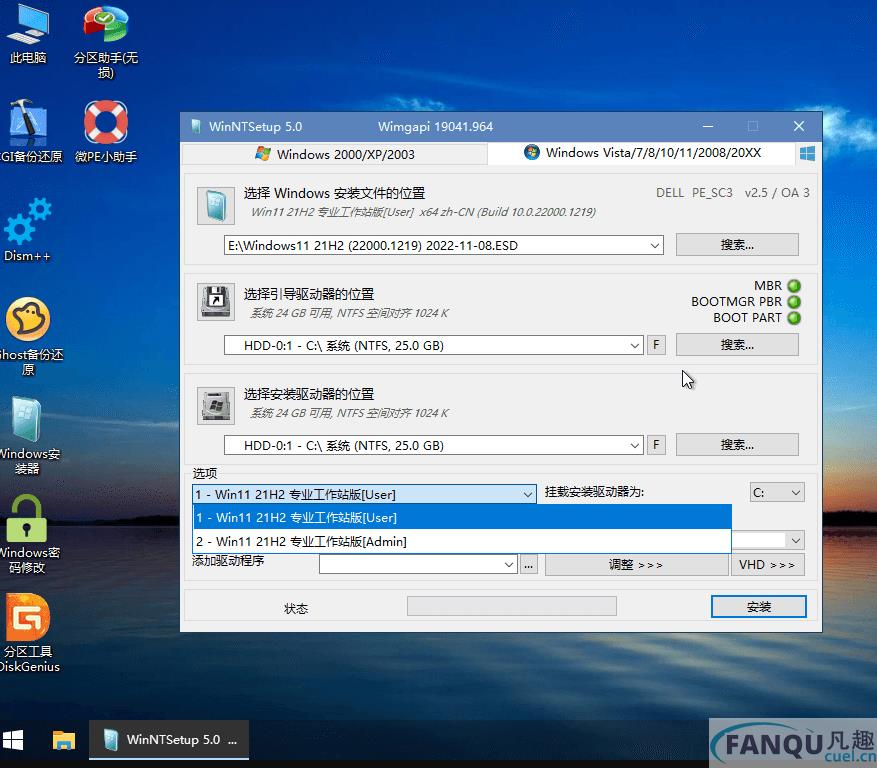Expand the 添加驱动程序 dropdown

(508, 565)
